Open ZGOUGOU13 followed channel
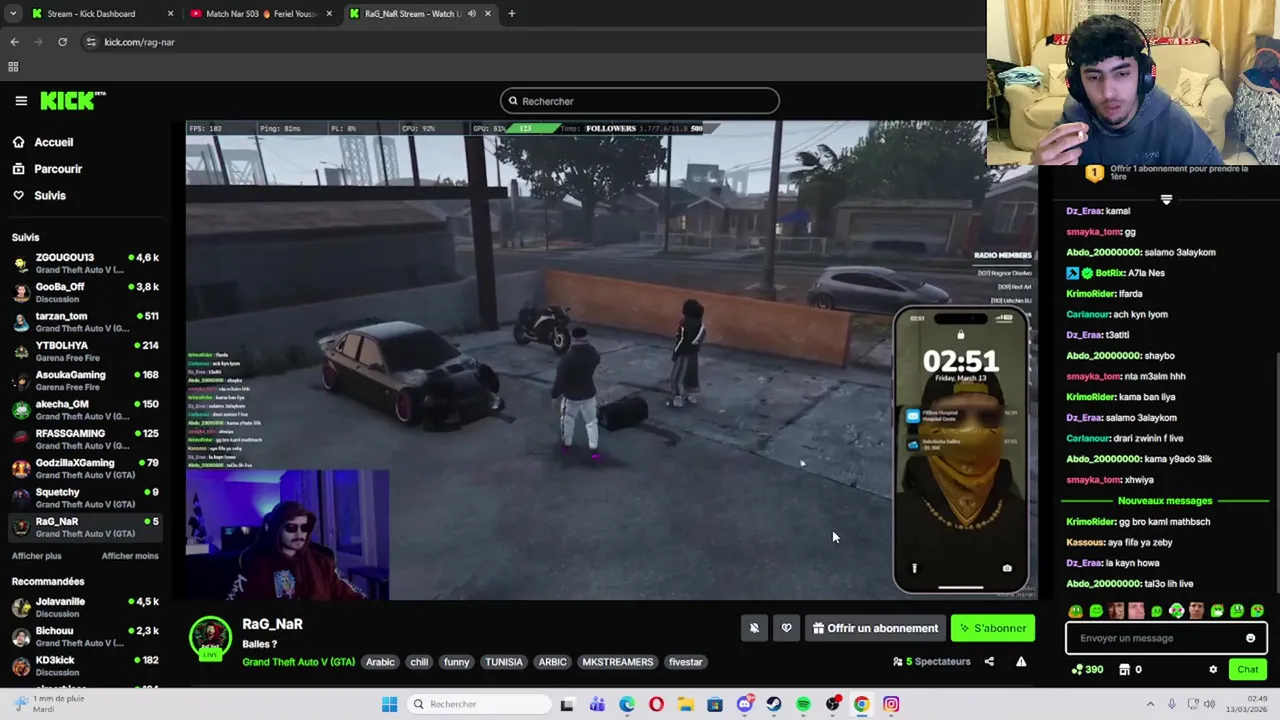The image size is (1280, 720). pos(85,263)
